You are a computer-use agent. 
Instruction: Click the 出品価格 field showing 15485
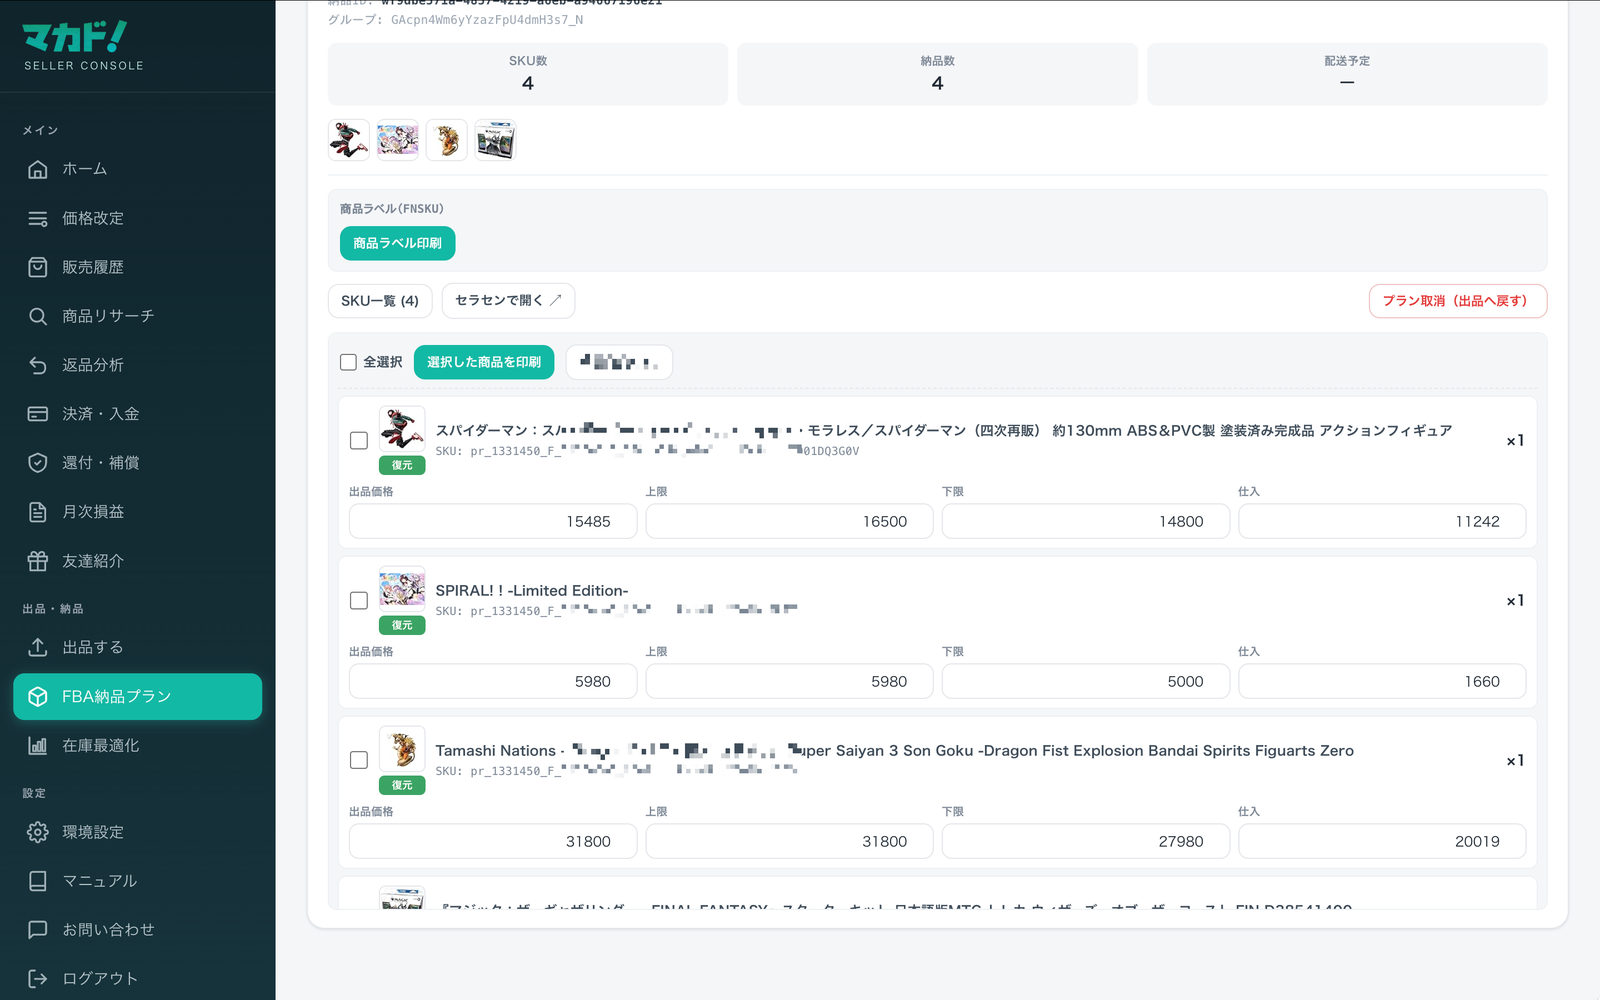(493, 521)
